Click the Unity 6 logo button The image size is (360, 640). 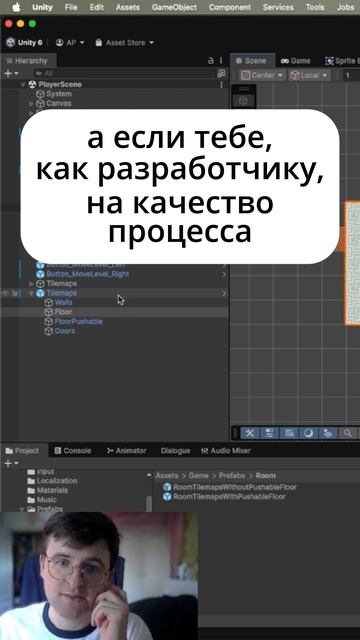click(x=24, y=42)
